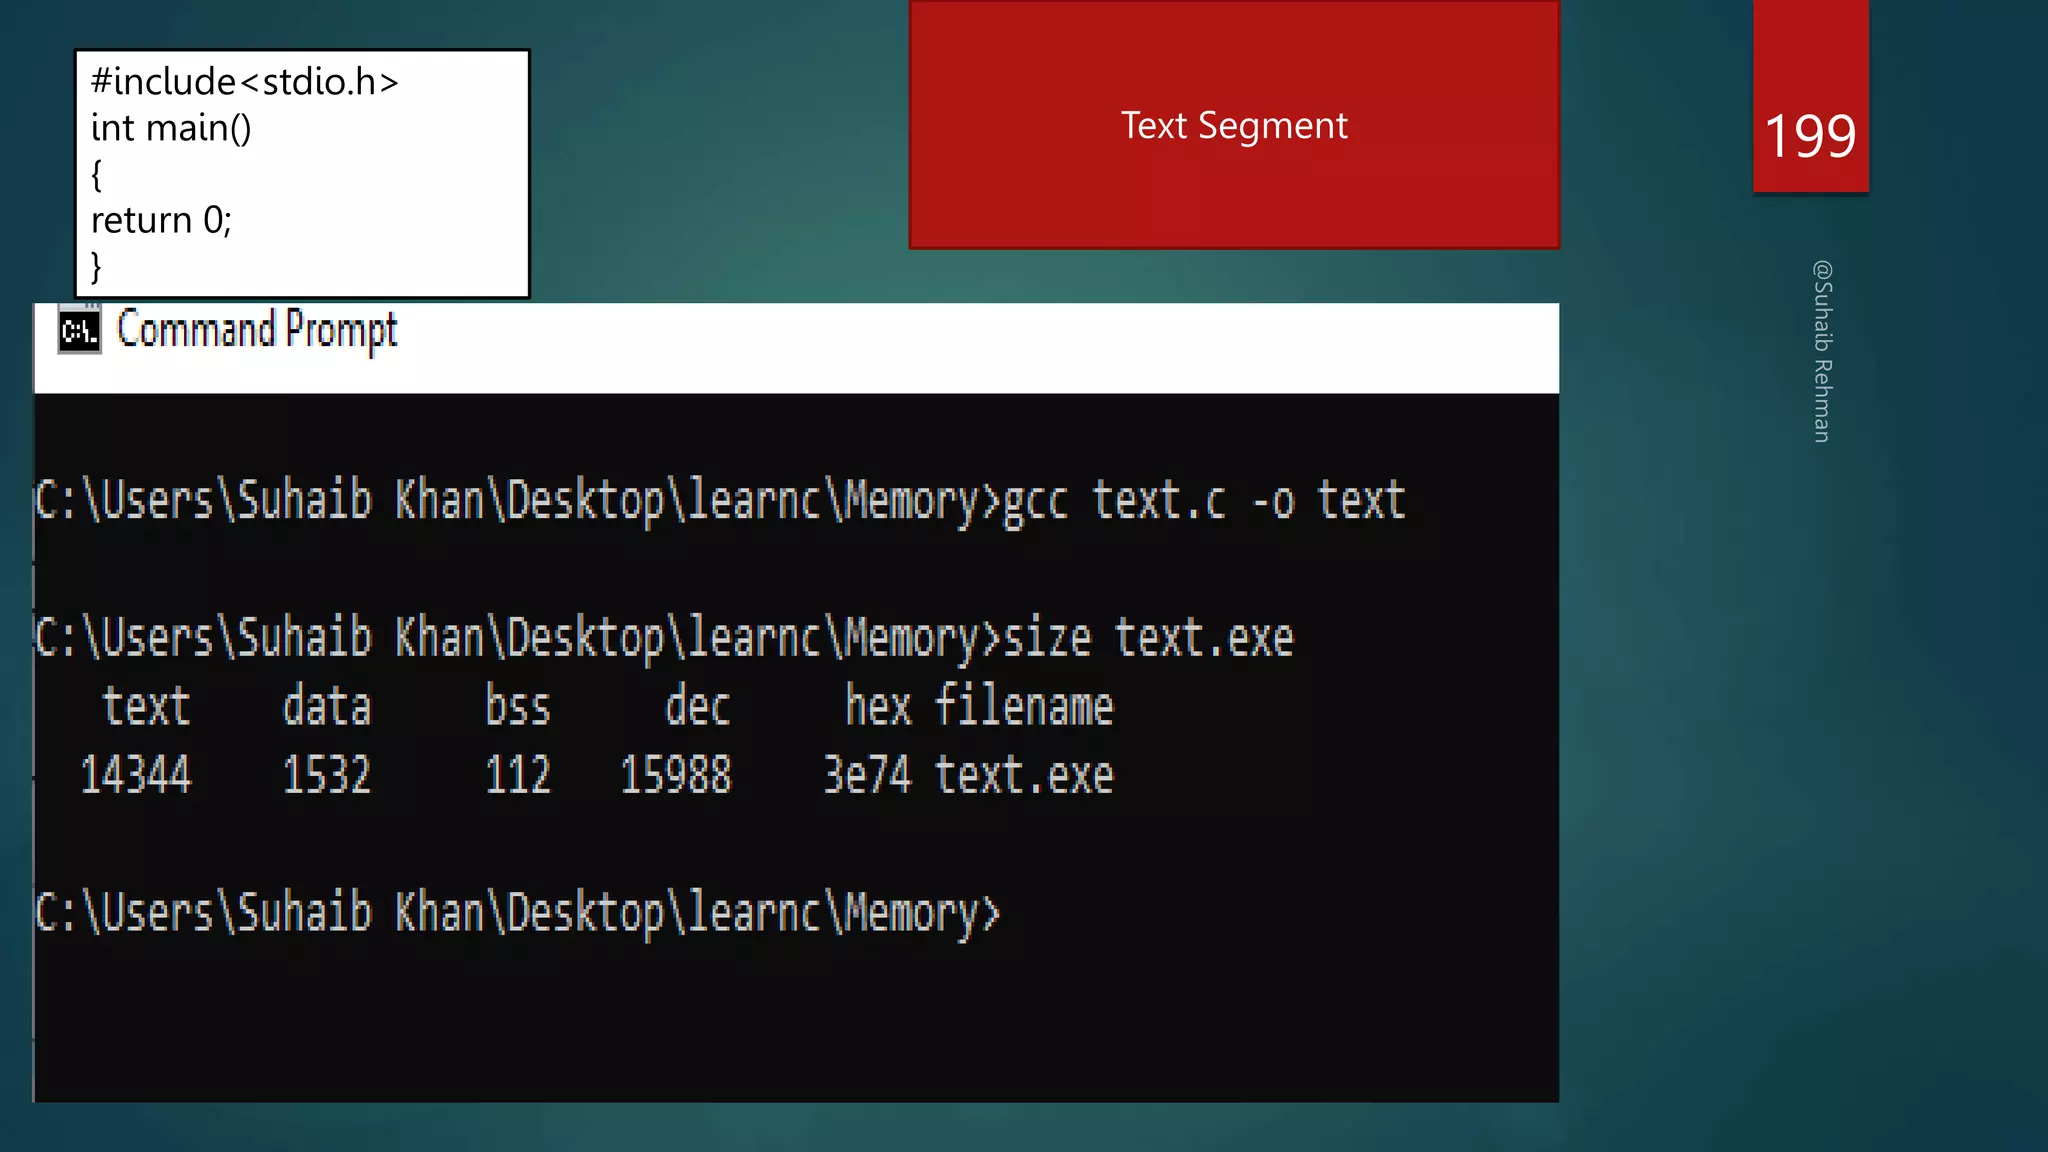Viewport: 2048px width, 1152px height.
Task: Click the #include<stdio.h> code line
Action: (x=245, y=82)
